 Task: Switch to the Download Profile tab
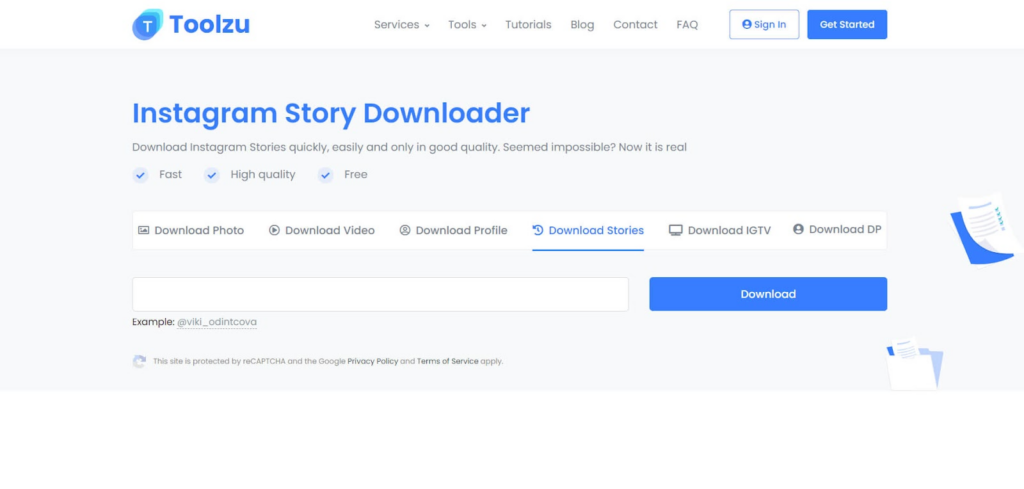pos(453,230)
